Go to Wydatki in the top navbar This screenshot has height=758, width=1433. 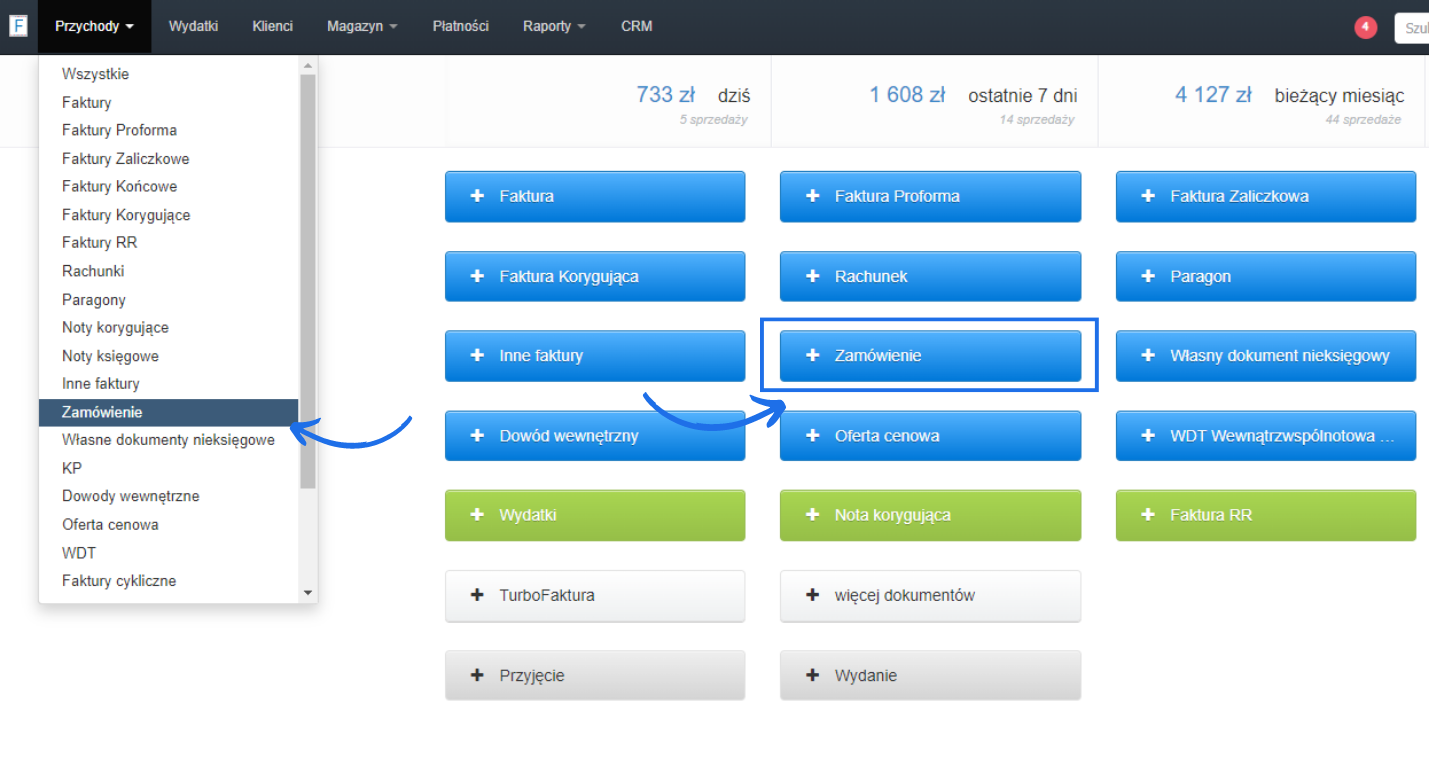193,26
